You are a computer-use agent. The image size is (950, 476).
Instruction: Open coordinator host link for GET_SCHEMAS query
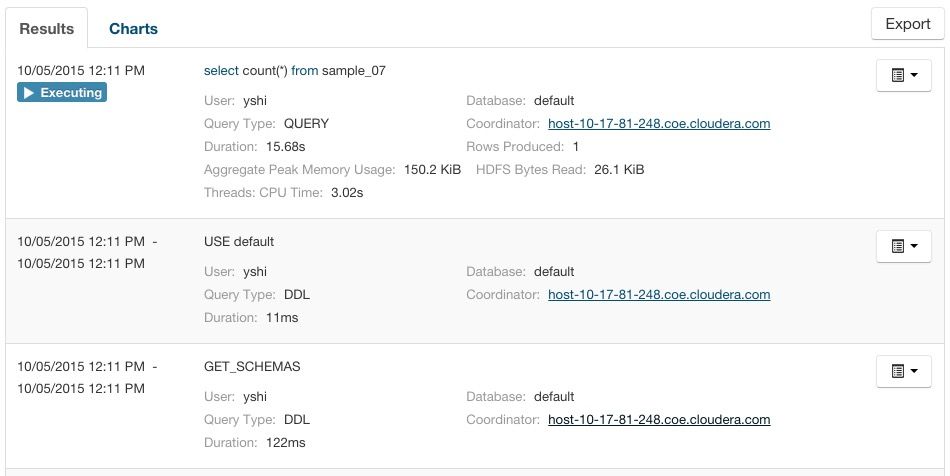click(x=659, y=420)
